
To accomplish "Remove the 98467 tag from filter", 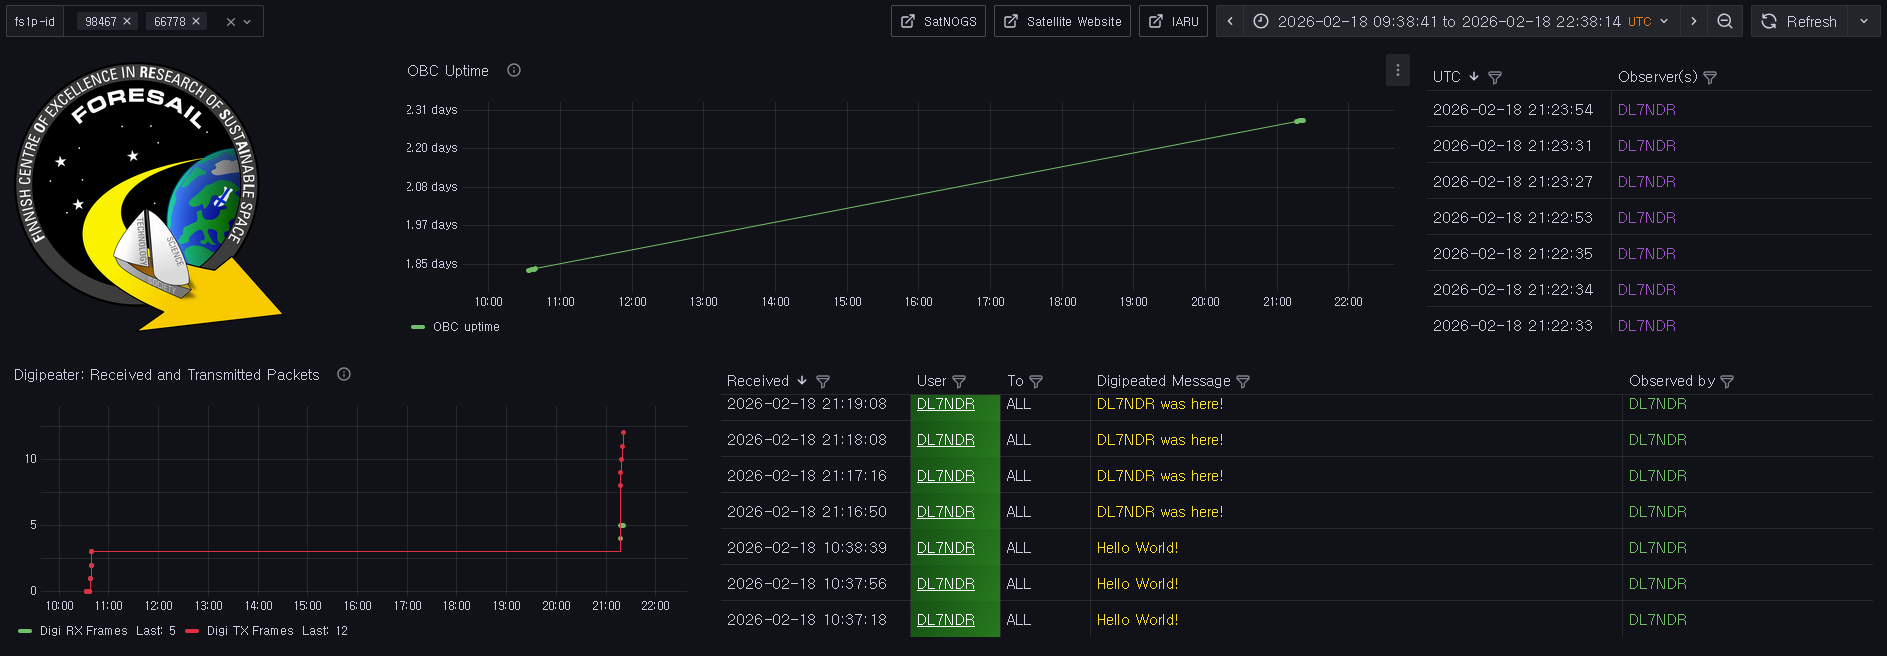I will (x=127, y=21).
